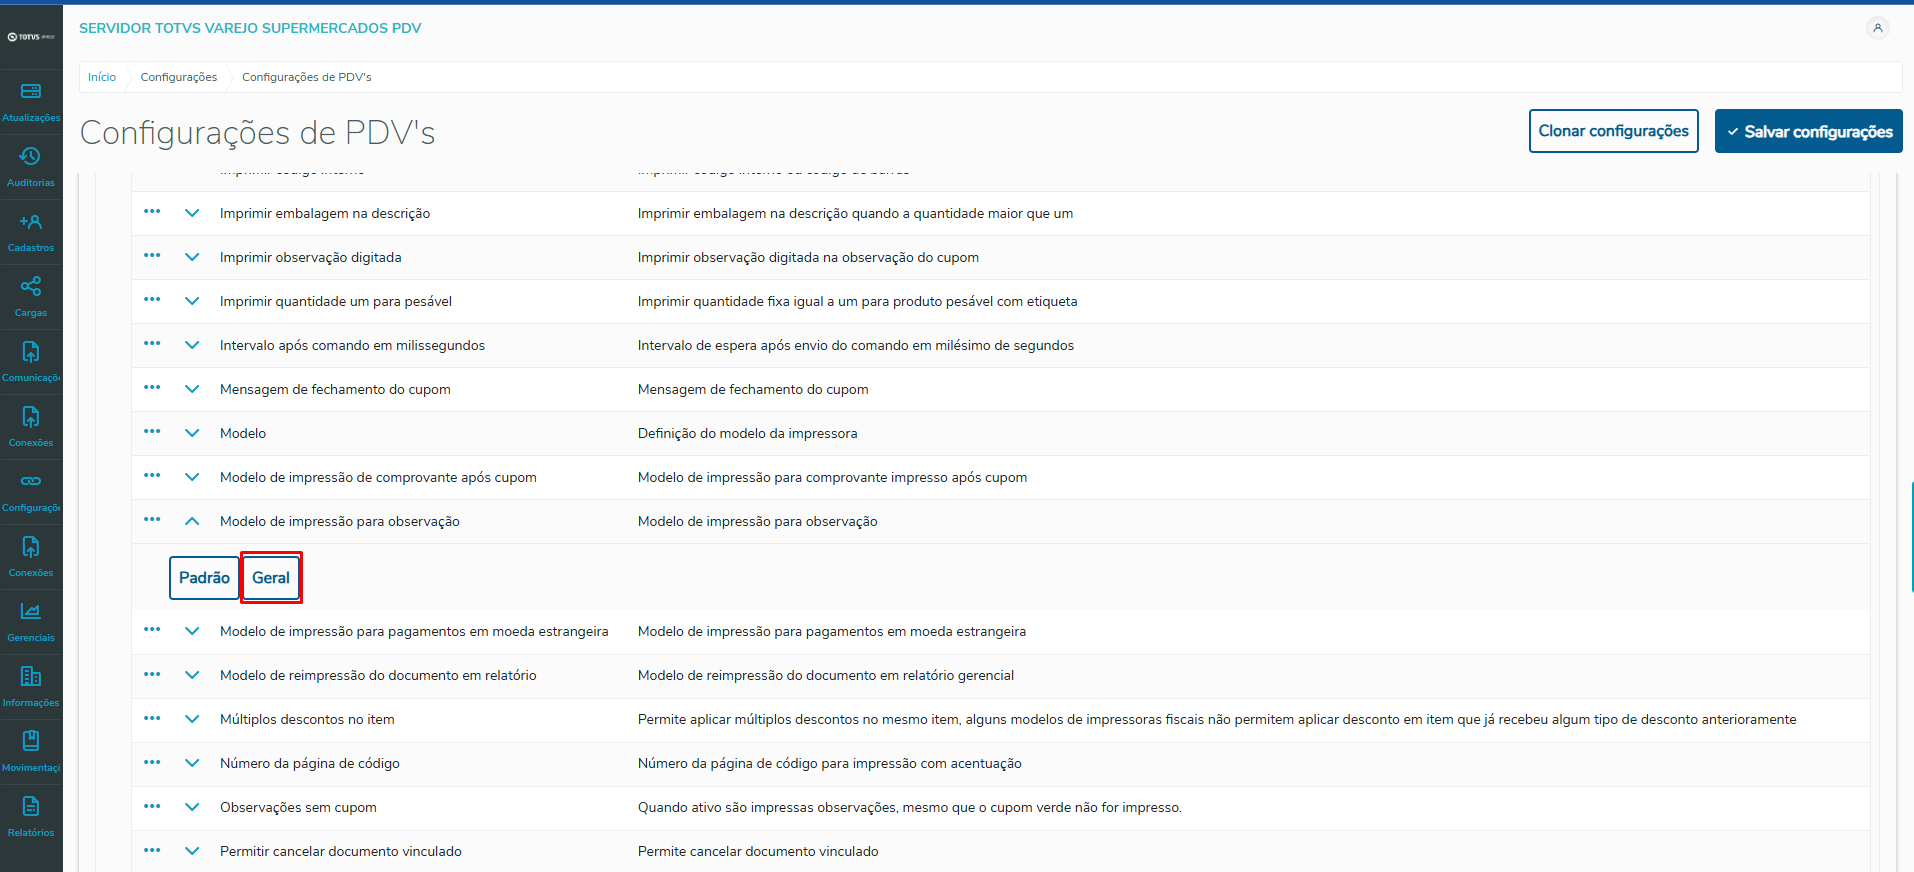Screen dimensions: 1914x872
Task: Expand Intervalo após comando em milissegundos
Action: click(x=192, y=345)
